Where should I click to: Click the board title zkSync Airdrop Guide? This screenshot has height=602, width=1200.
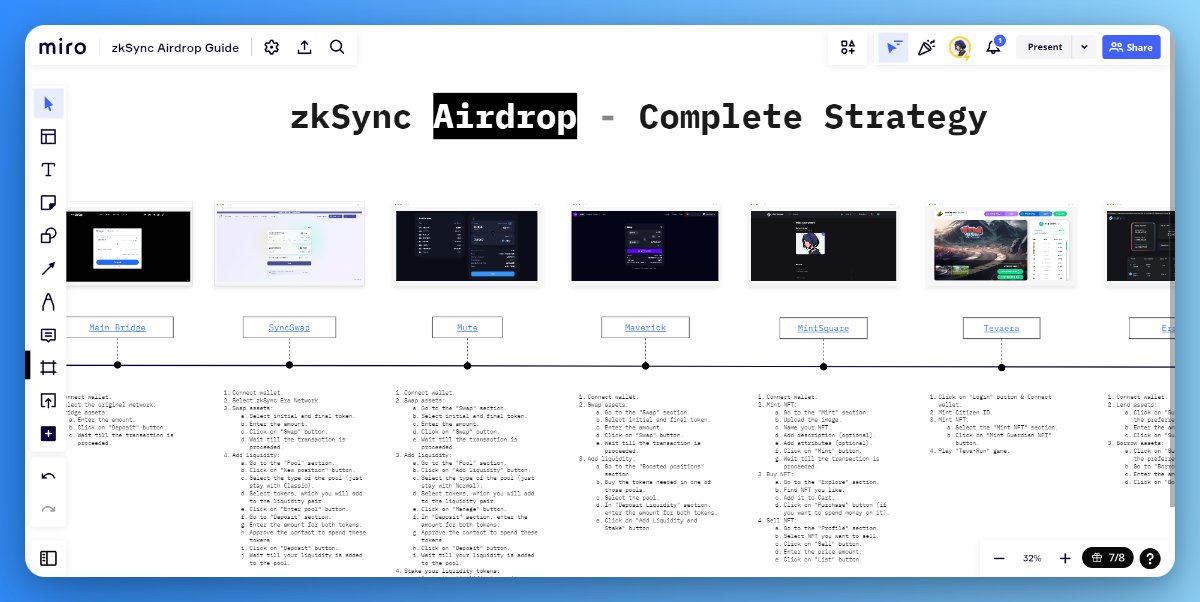[x=175, y=47]
